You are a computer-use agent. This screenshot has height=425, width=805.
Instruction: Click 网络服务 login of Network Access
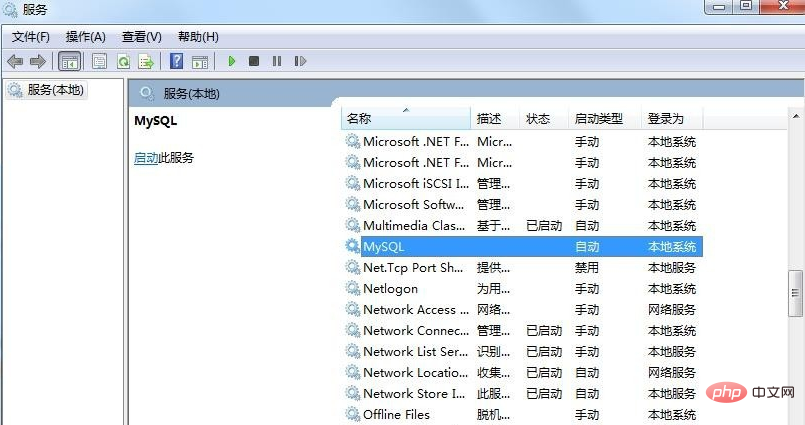click(672, 310)
